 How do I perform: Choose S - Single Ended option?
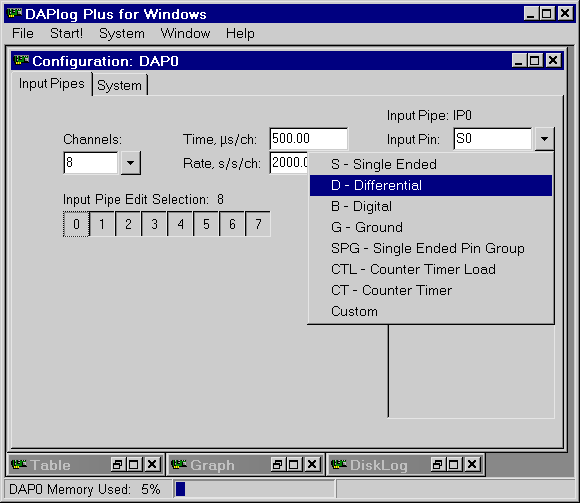click(x=431, y=164)
